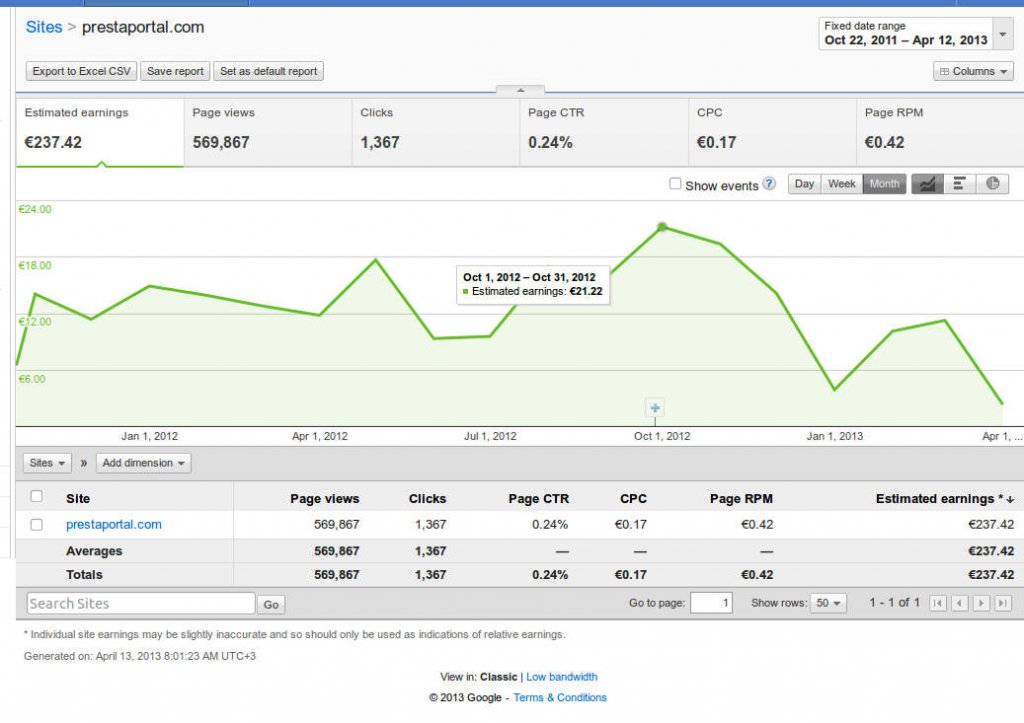Expand the Add dimension dropdown
The image size is (1024, 723).
point(144,463)
